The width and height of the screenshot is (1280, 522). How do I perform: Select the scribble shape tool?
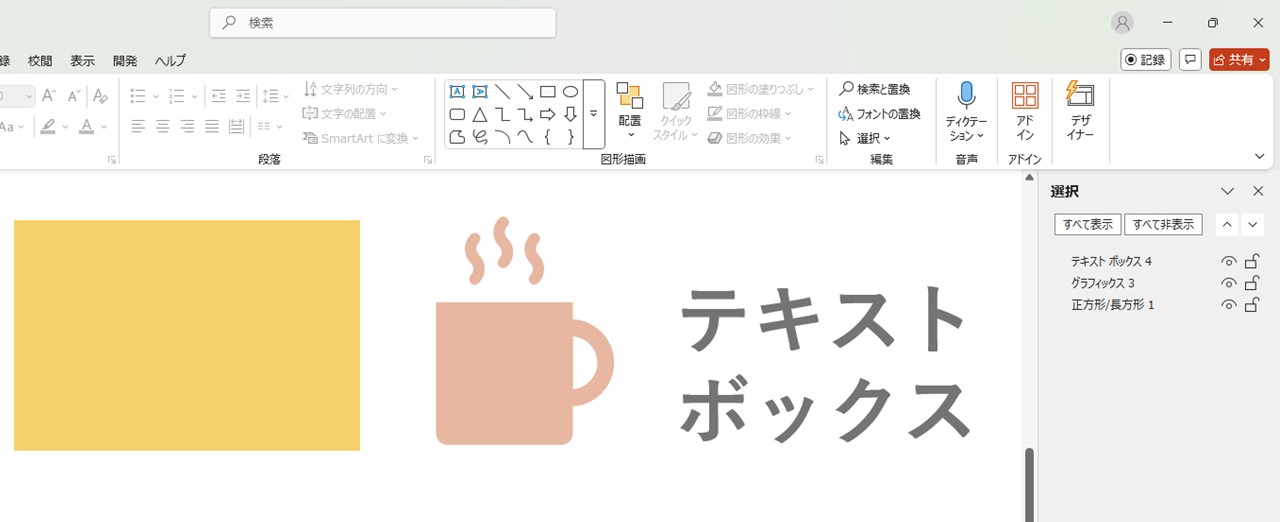click(x=480, y=137)
